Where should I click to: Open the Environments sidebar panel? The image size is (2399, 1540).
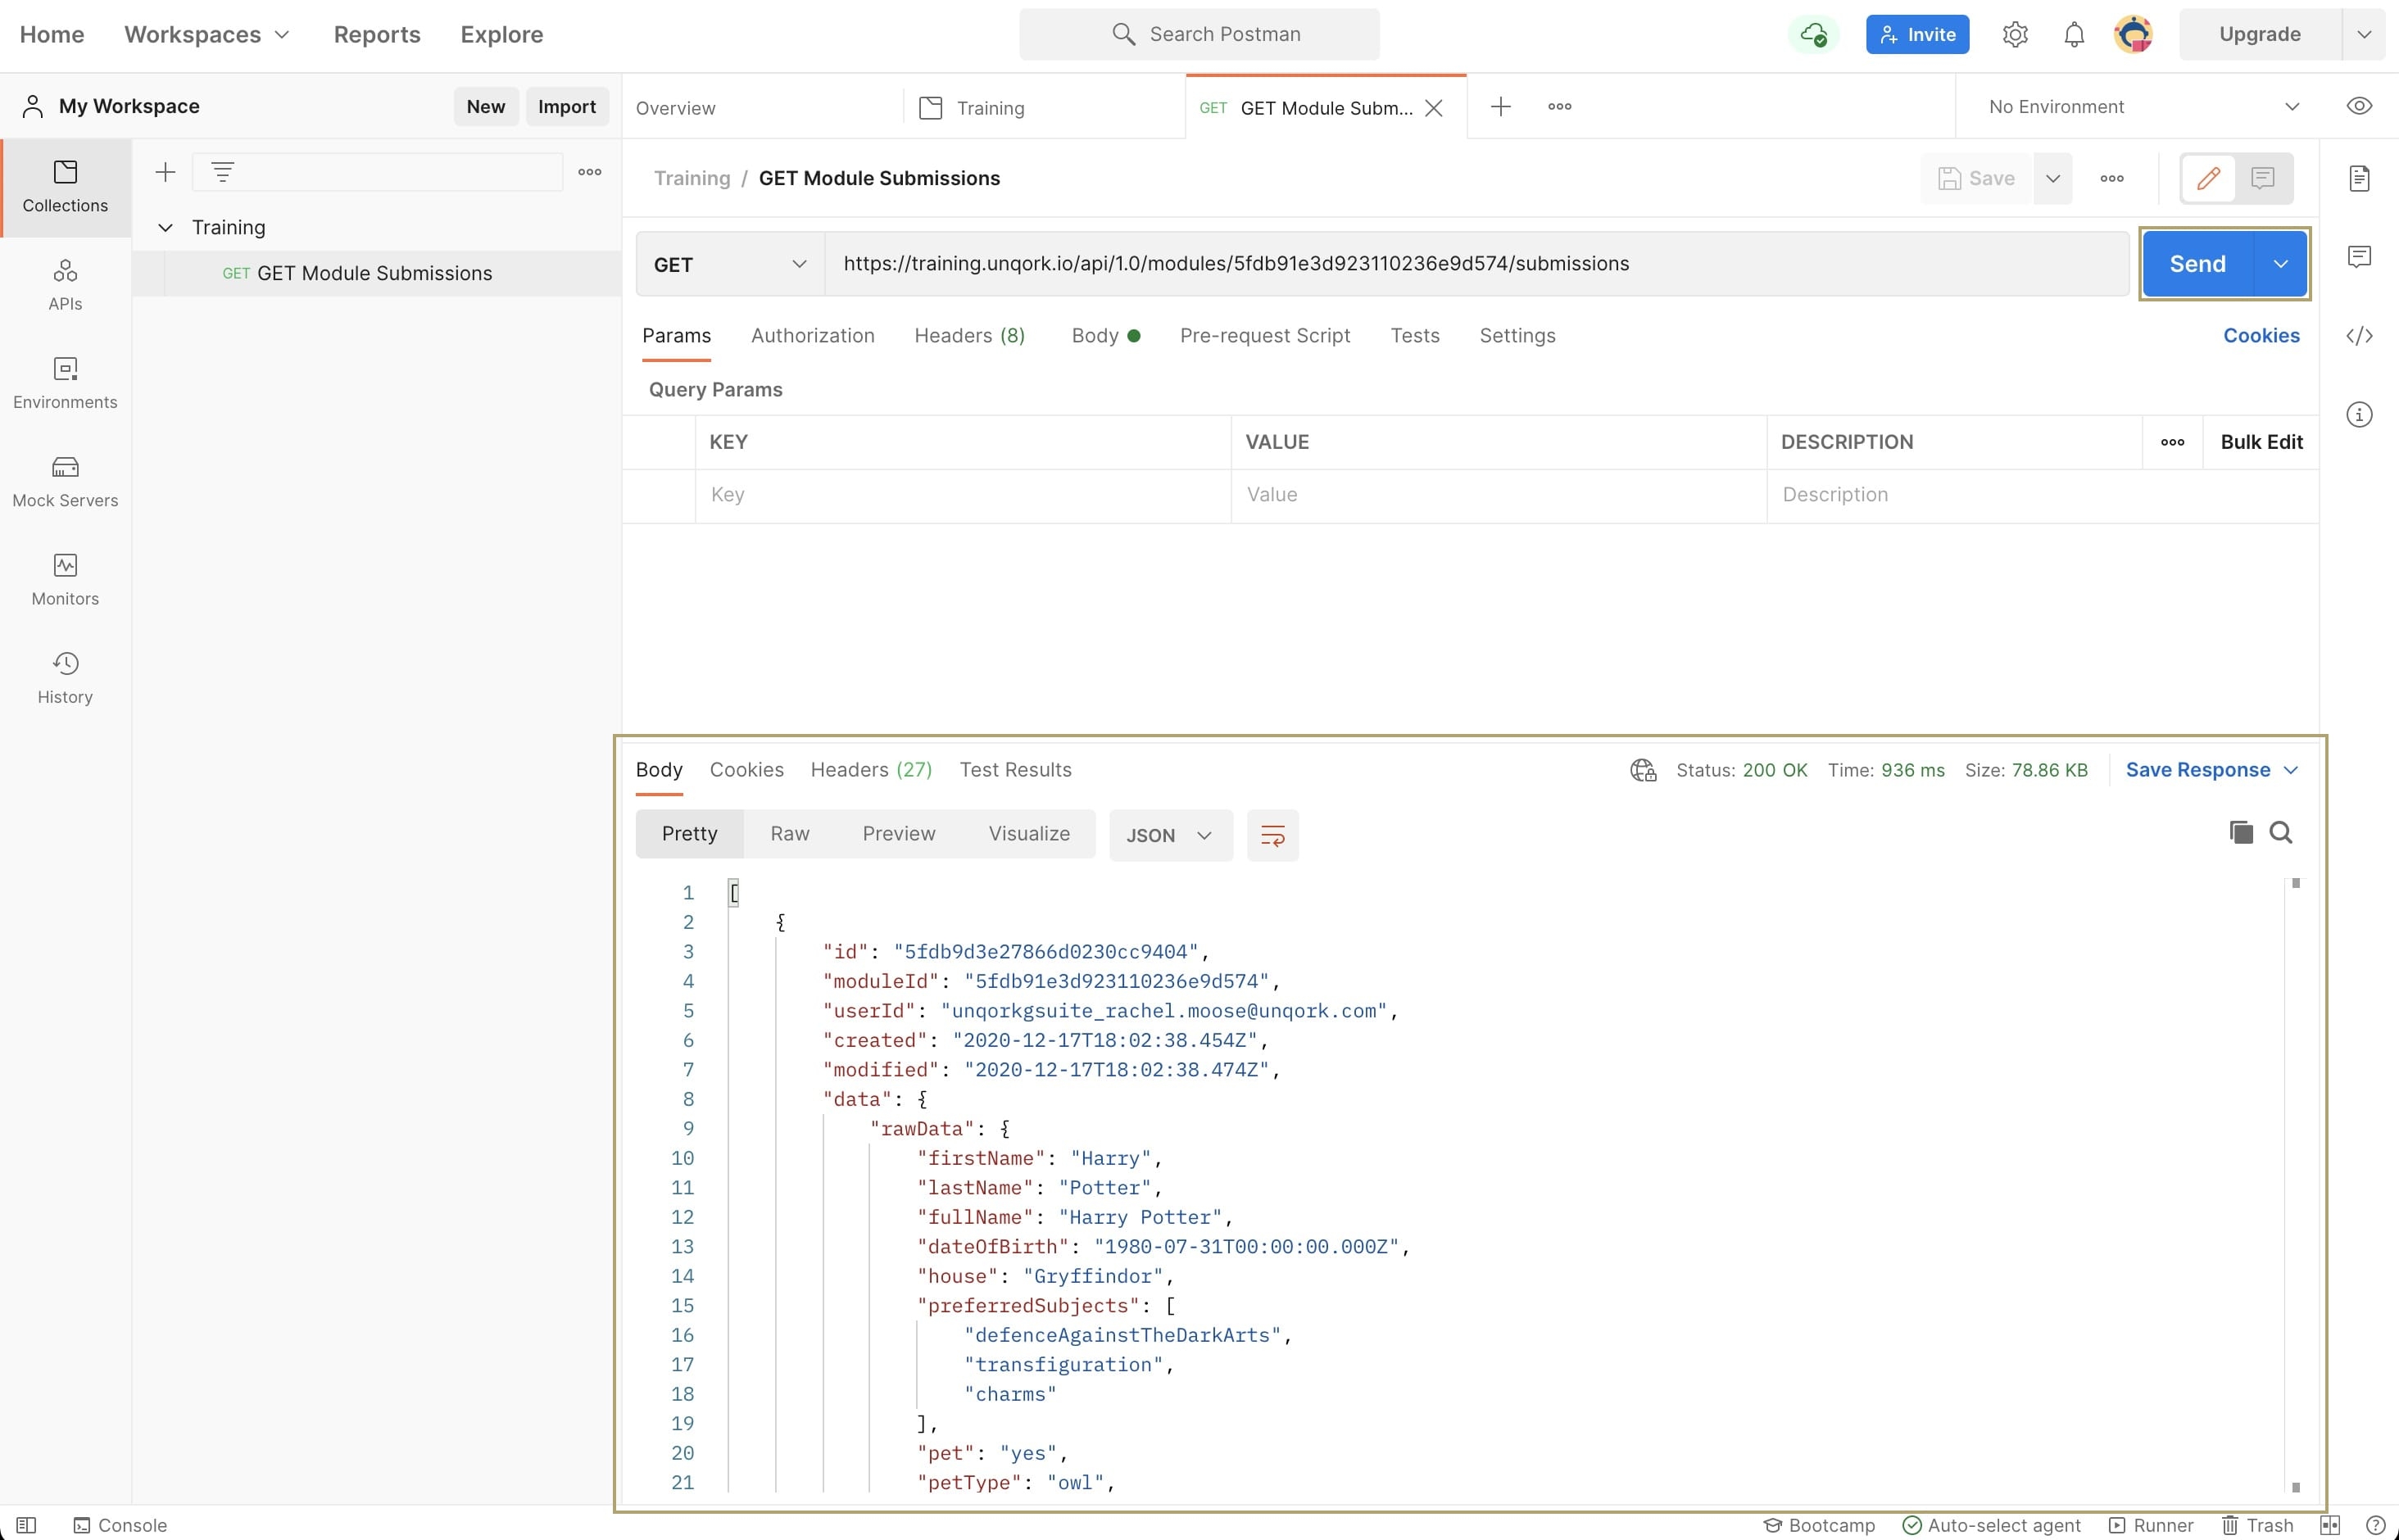click(x=65, y=384)
